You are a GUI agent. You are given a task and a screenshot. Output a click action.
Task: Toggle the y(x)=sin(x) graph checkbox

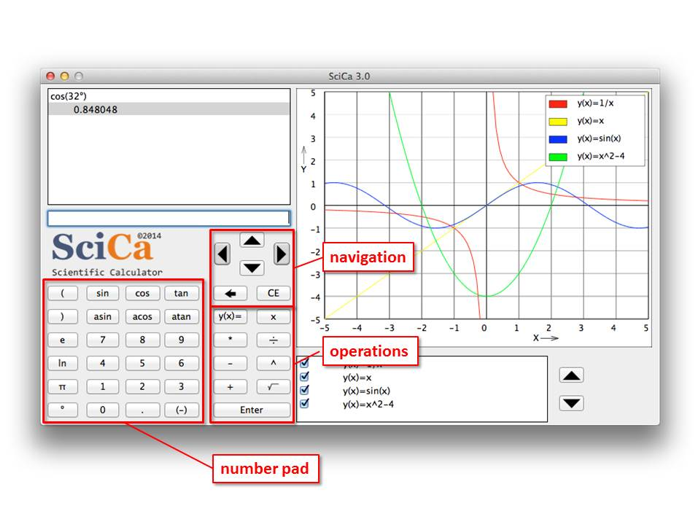305,391
